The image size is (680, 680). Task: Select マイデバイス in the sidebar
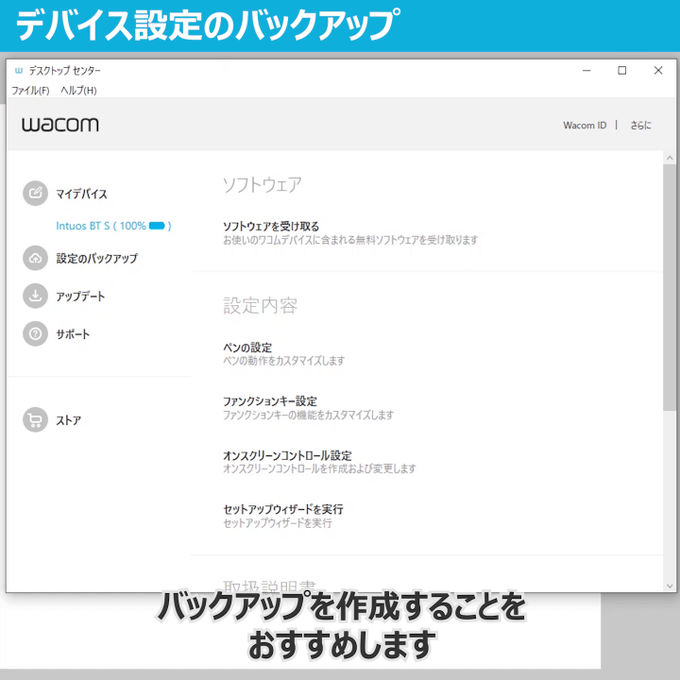[x=81, y=193]
